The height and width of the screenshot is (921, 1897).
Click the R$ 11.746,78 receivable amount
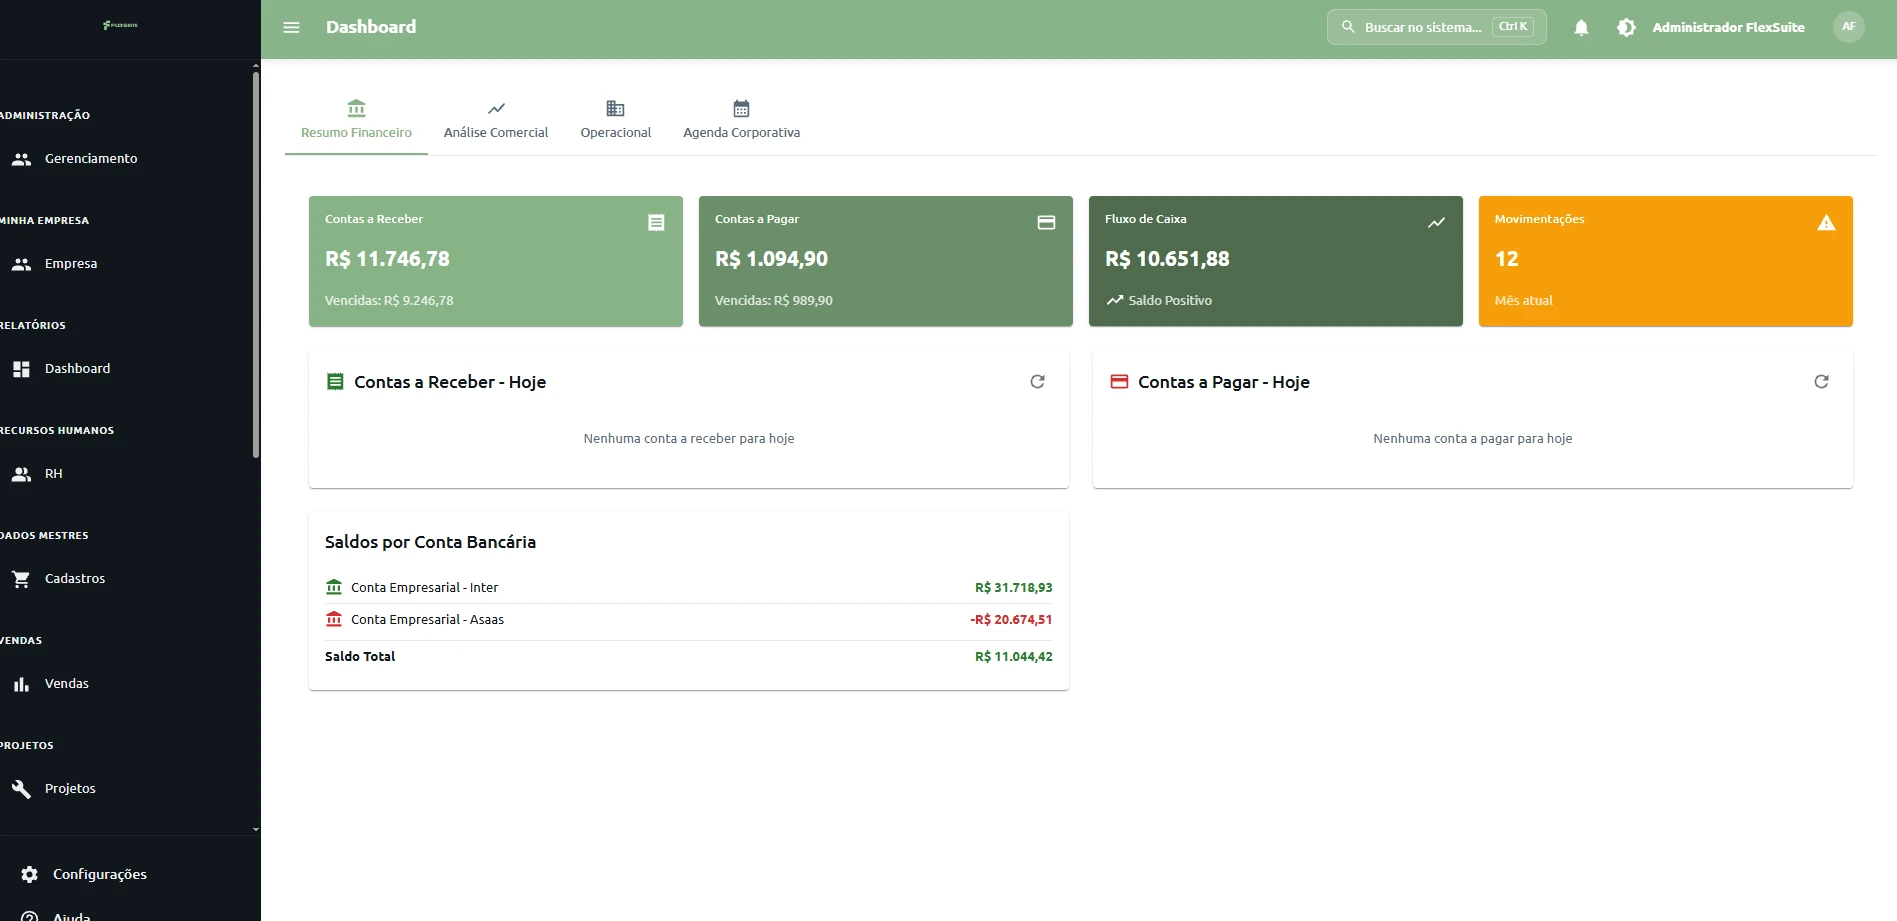click(387, 259)
